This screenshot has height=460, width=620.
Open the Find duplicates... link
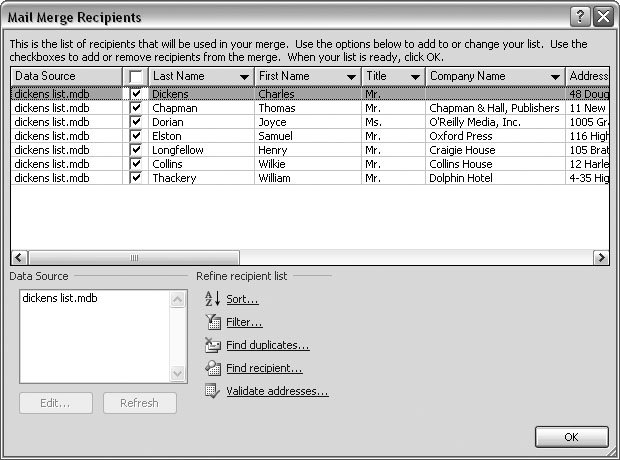[x=268, y=345]
